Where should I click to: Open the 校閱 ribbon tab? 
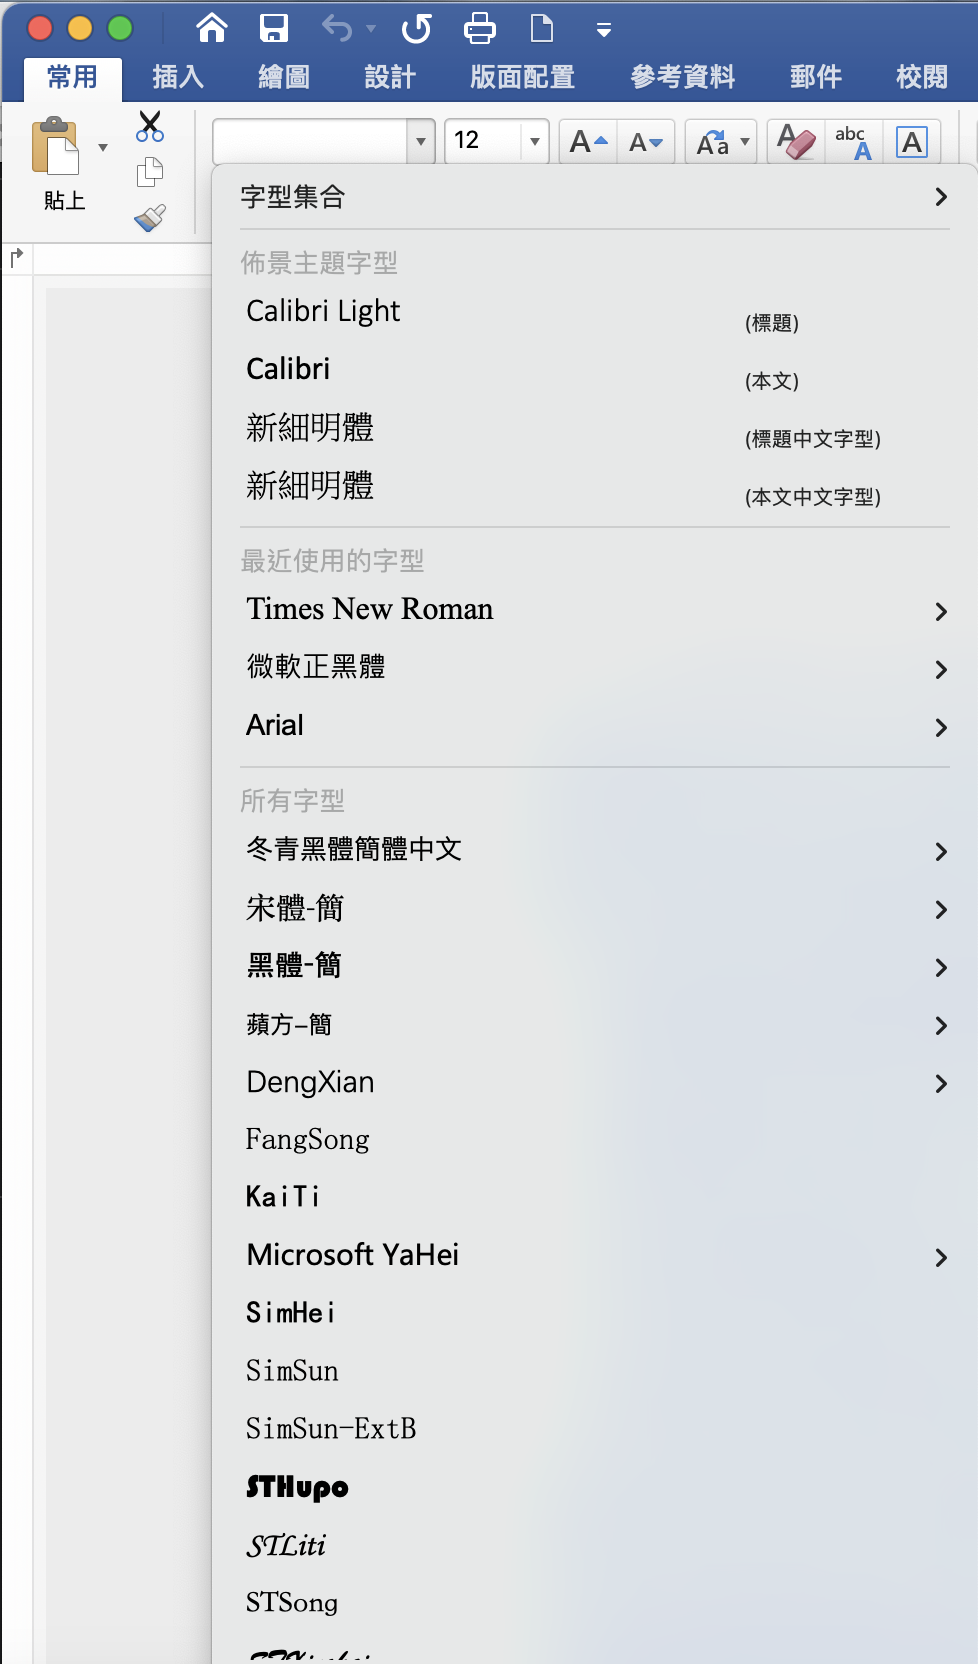point(918,75)
